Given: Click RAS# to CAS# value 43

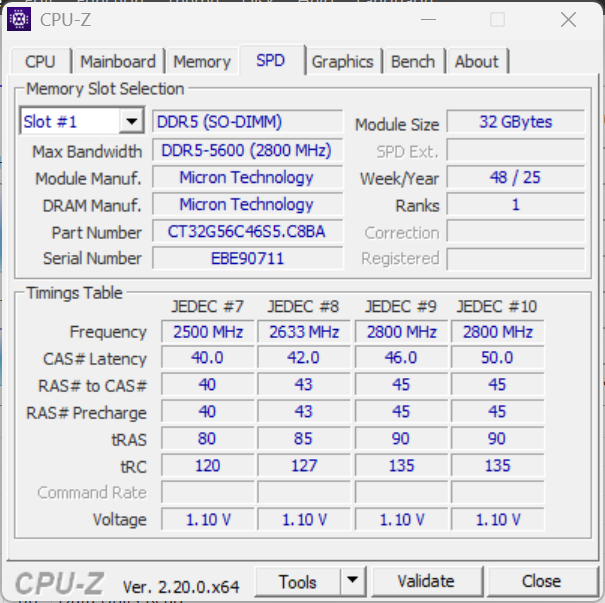Looking at the screenshot, I should click(x=304, y=384).
